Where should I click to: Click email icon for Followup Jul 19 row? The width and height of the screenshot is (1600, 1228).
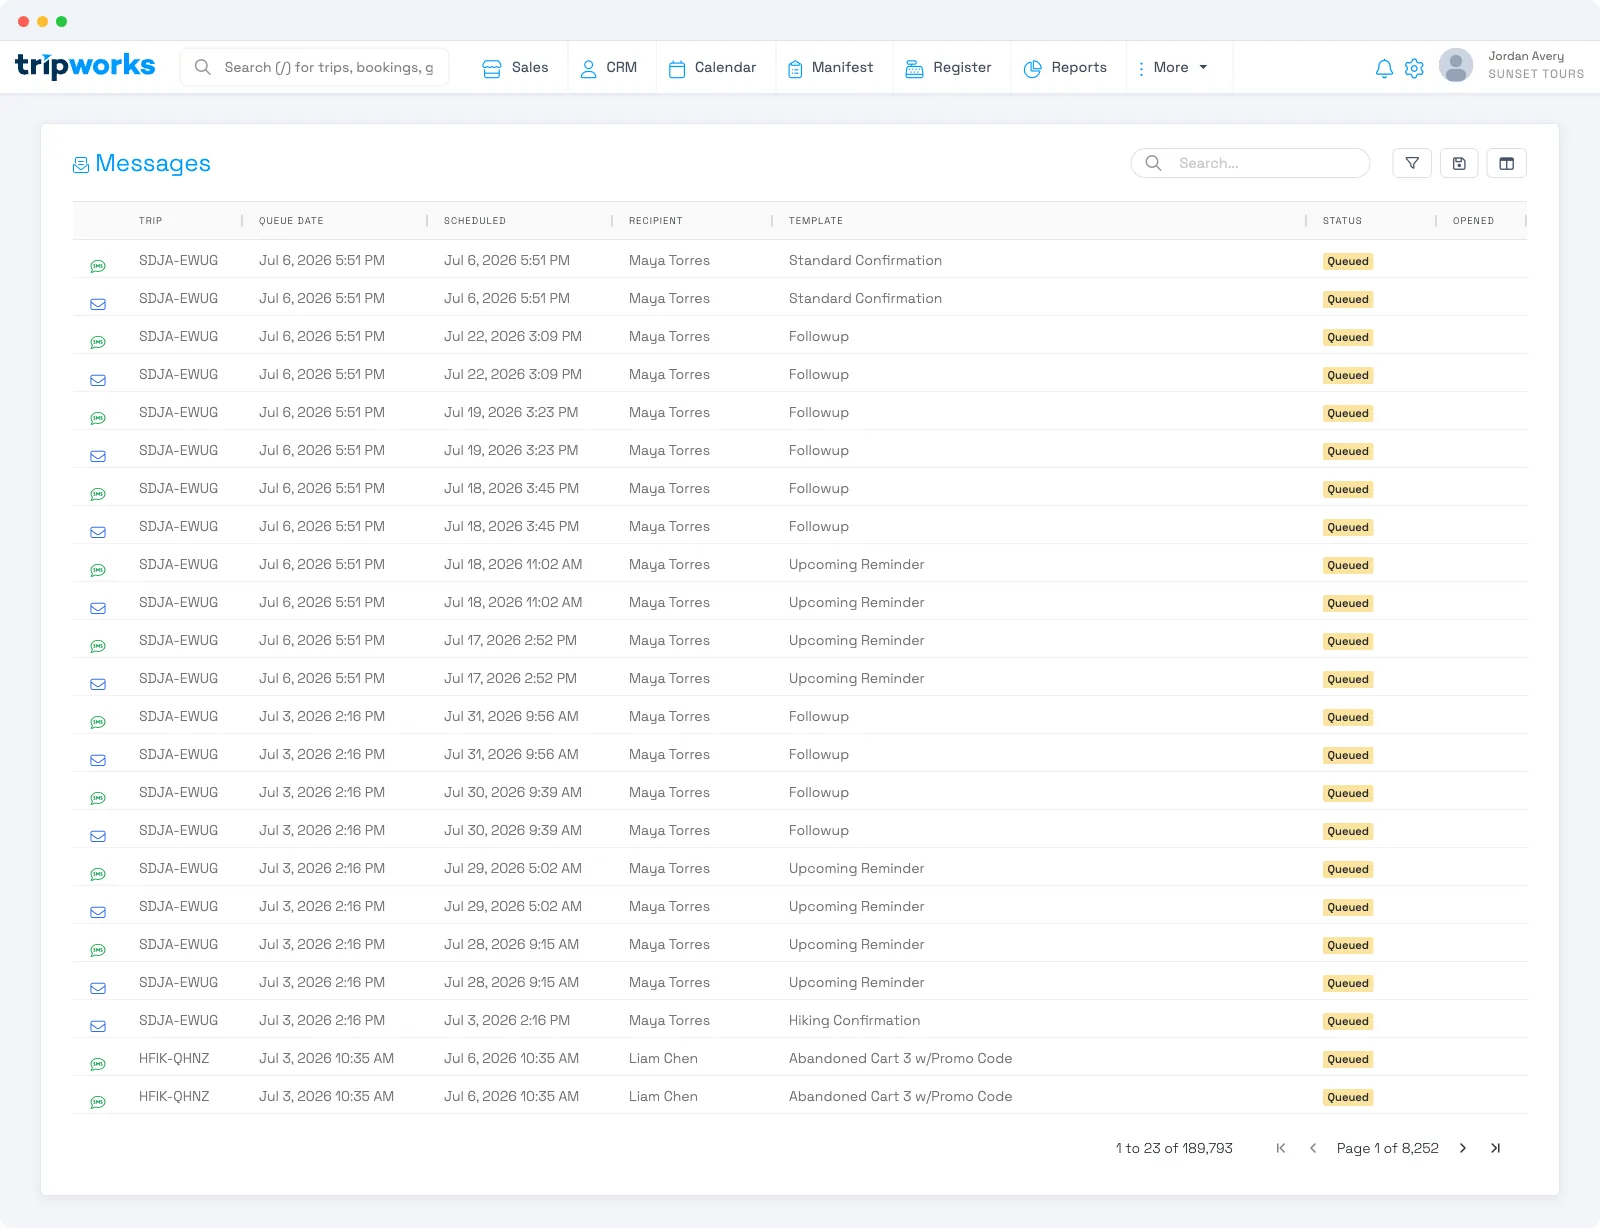pos(98,456)
